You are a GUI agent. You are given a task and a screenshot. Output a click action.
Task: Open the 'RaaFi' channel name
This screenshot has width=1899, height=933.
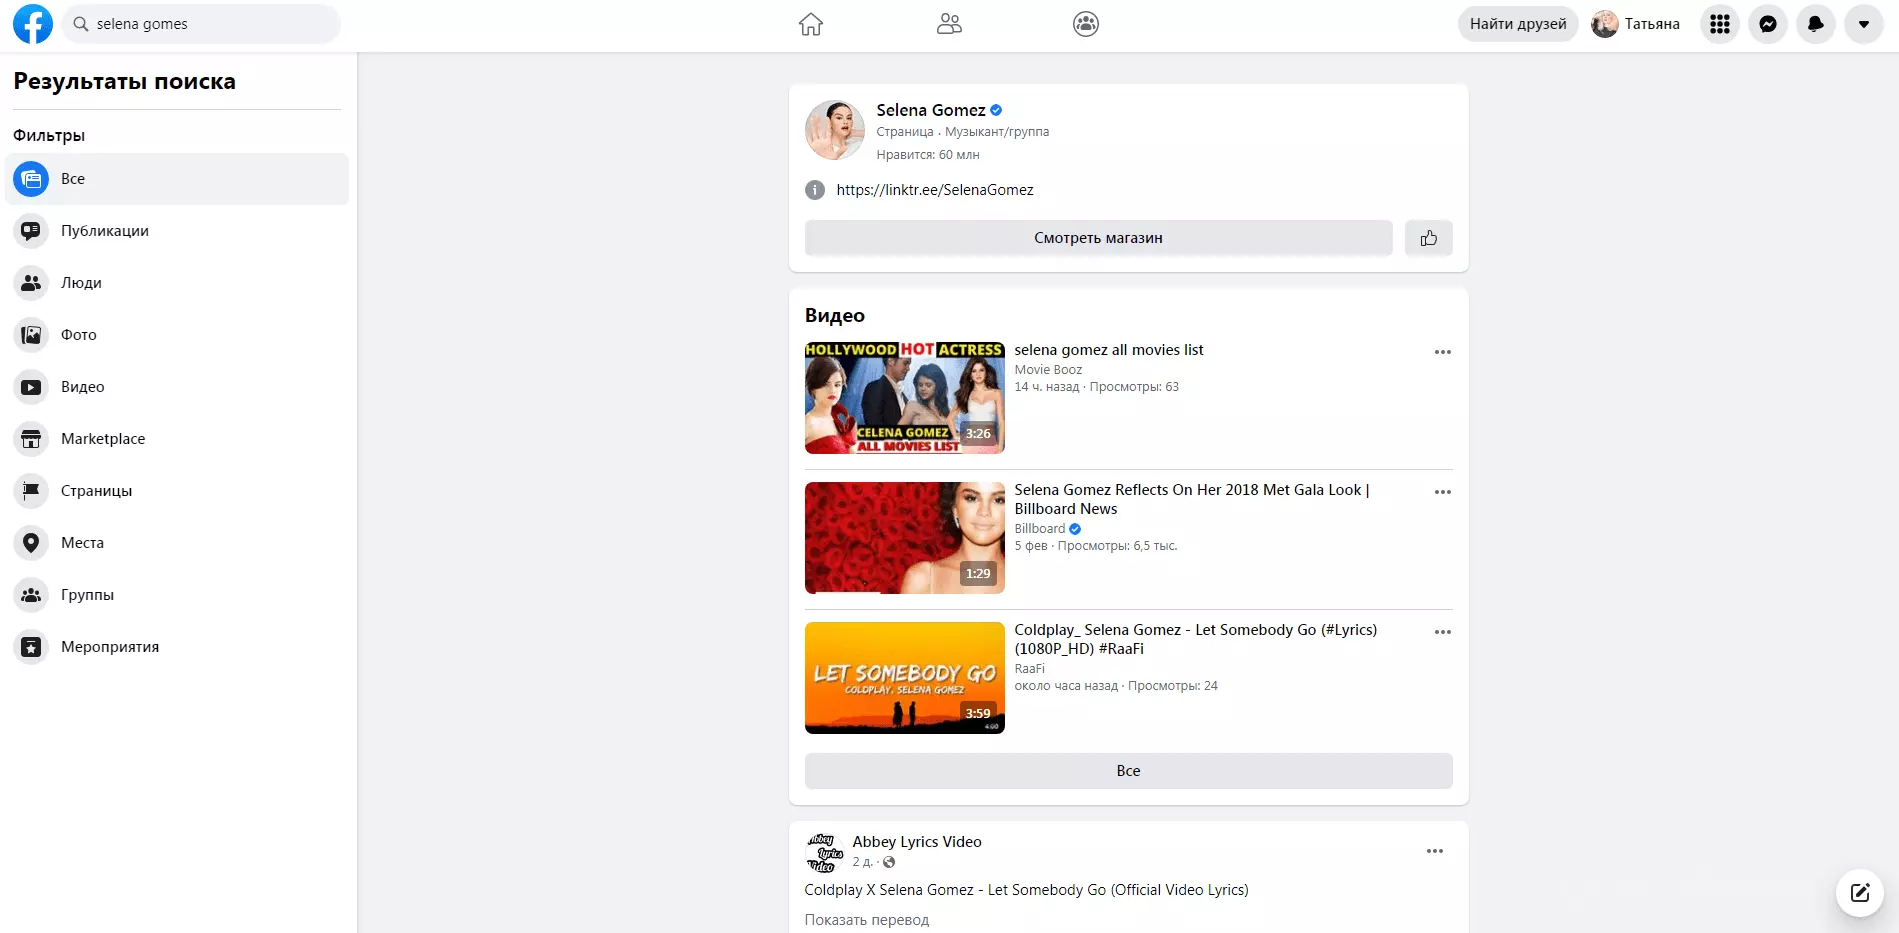[1030, 669]
